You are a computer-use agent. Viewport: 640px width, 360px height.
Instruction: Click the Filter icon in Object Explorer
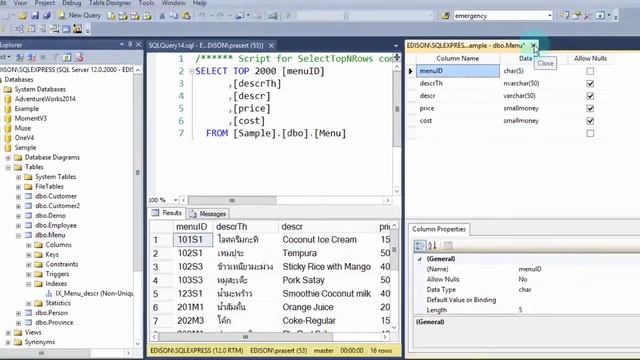56,58
